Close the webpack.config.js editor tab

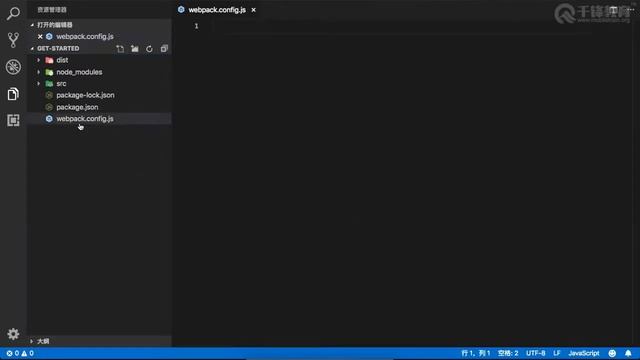click(253, 10)
